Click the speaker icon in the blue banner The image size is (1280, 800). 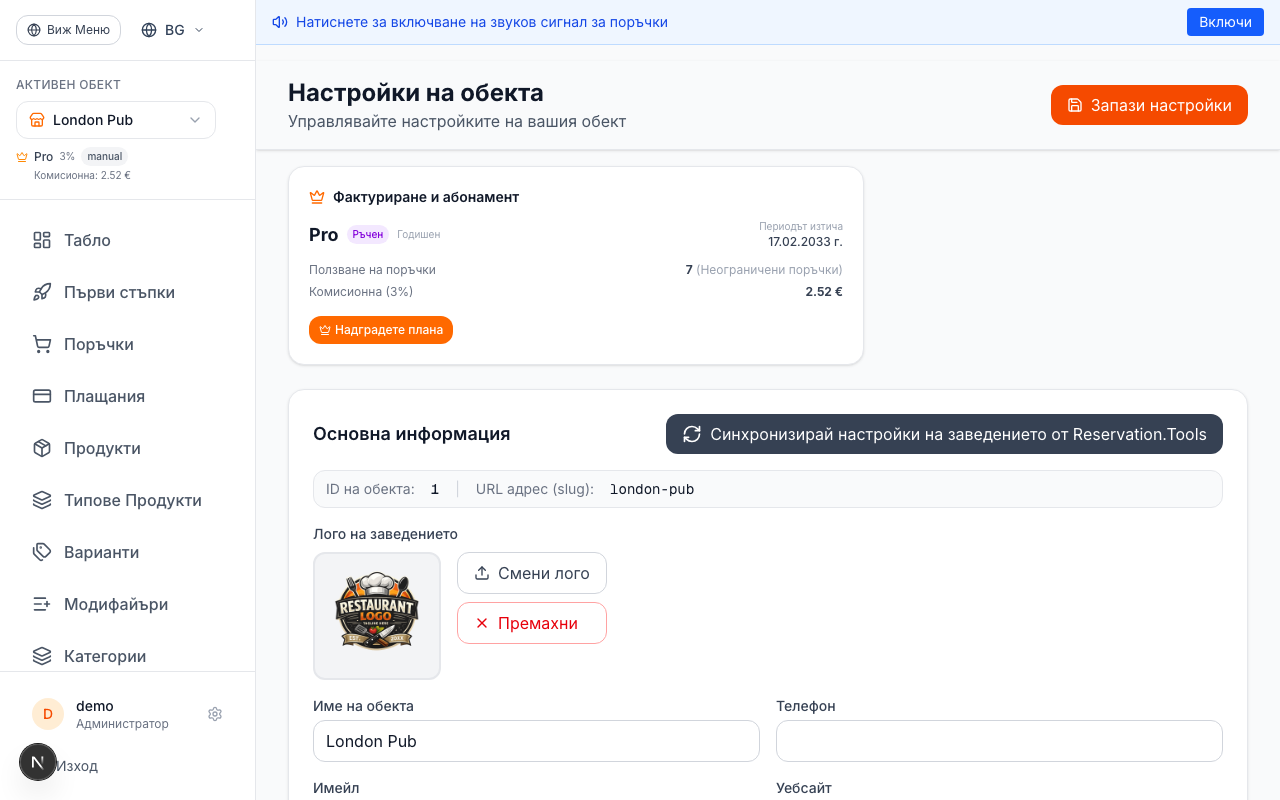pos(279,21)
